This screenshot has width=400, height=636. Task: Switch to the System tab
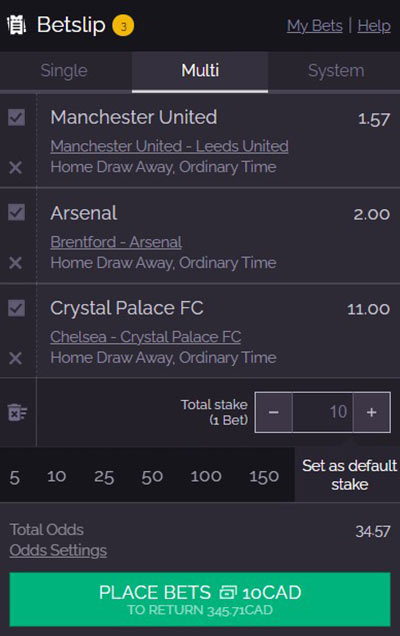336,71
